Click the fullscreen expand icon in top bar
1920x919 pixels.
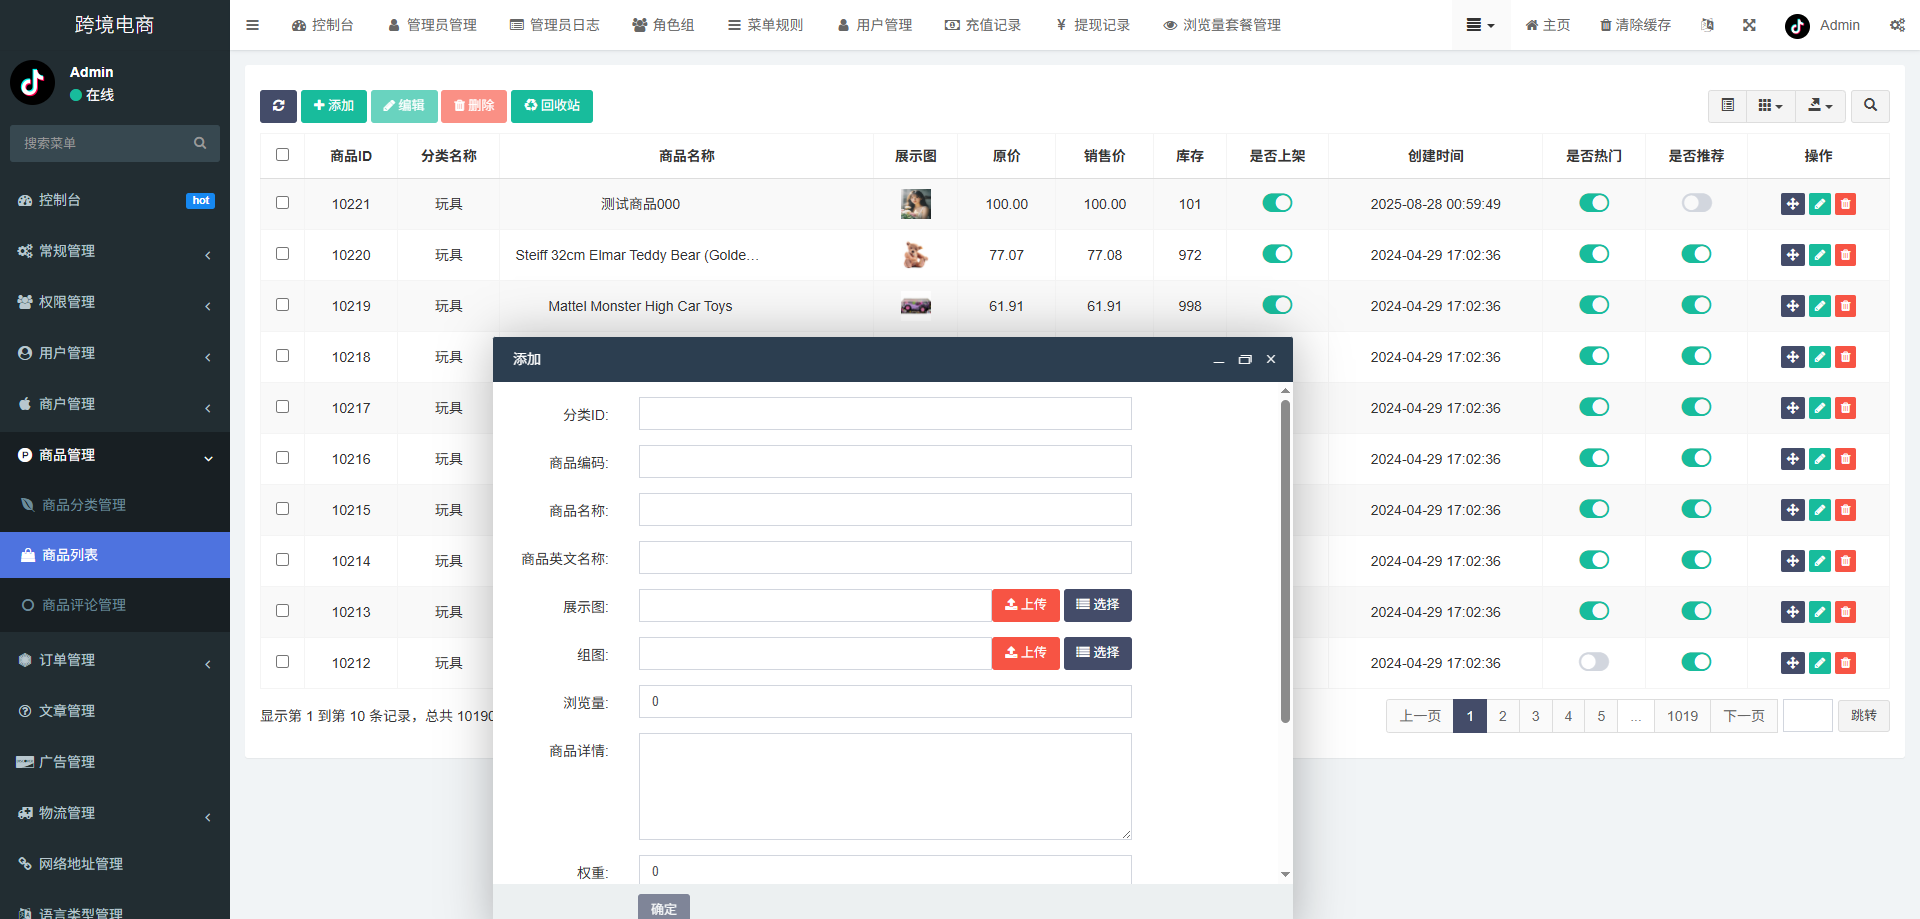1749,25
